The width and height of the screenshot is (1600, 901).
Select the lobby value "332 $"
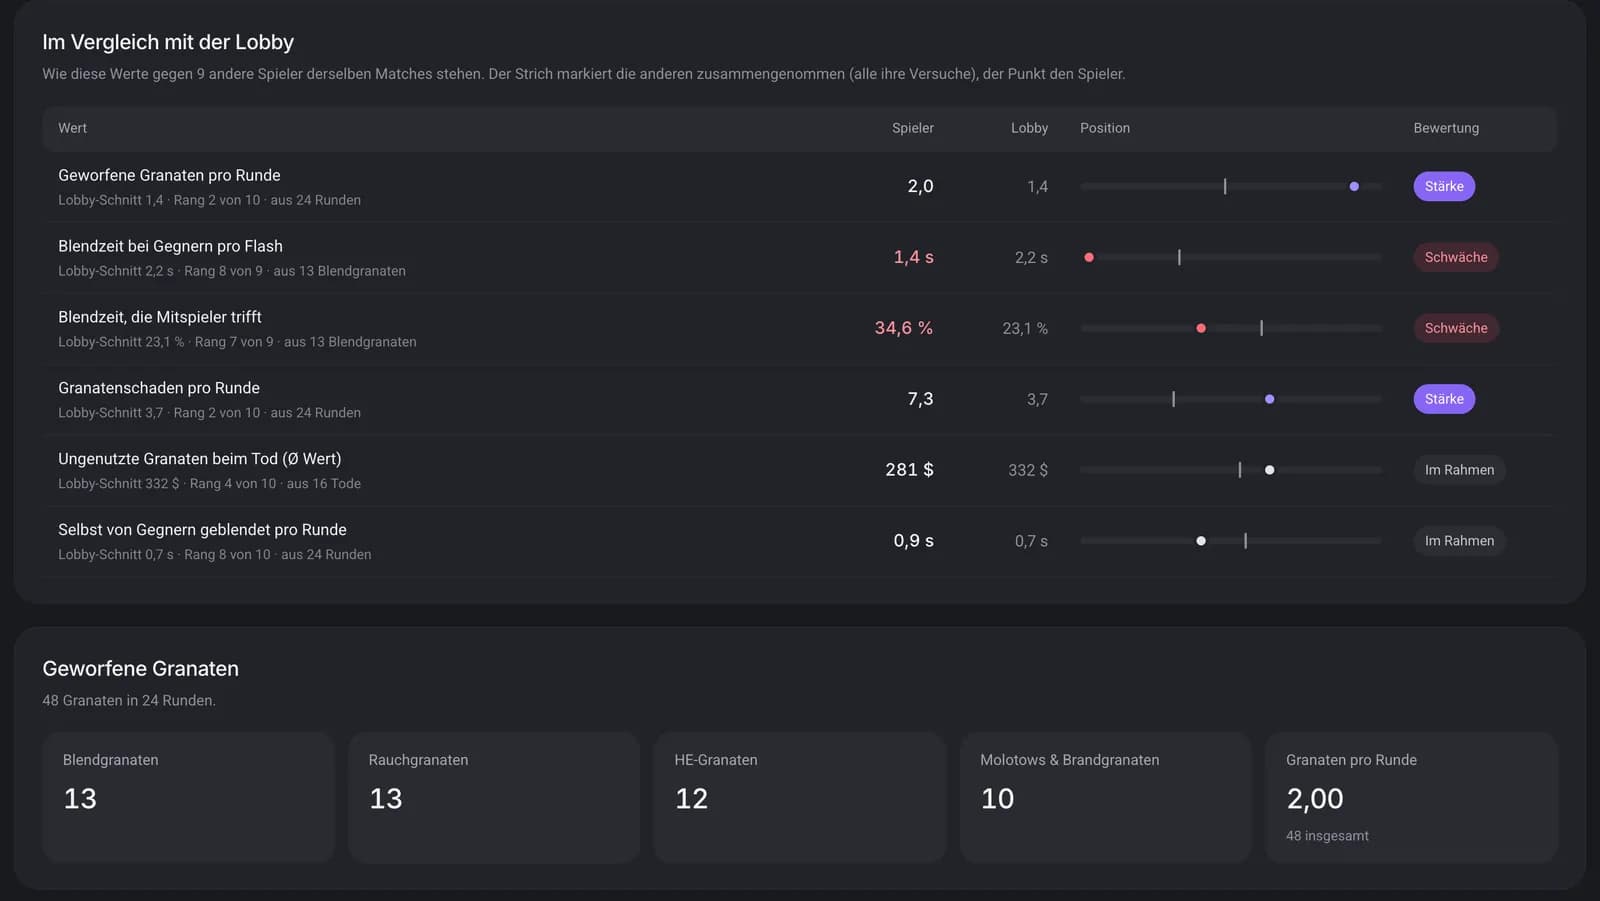tap(1028, 470)
